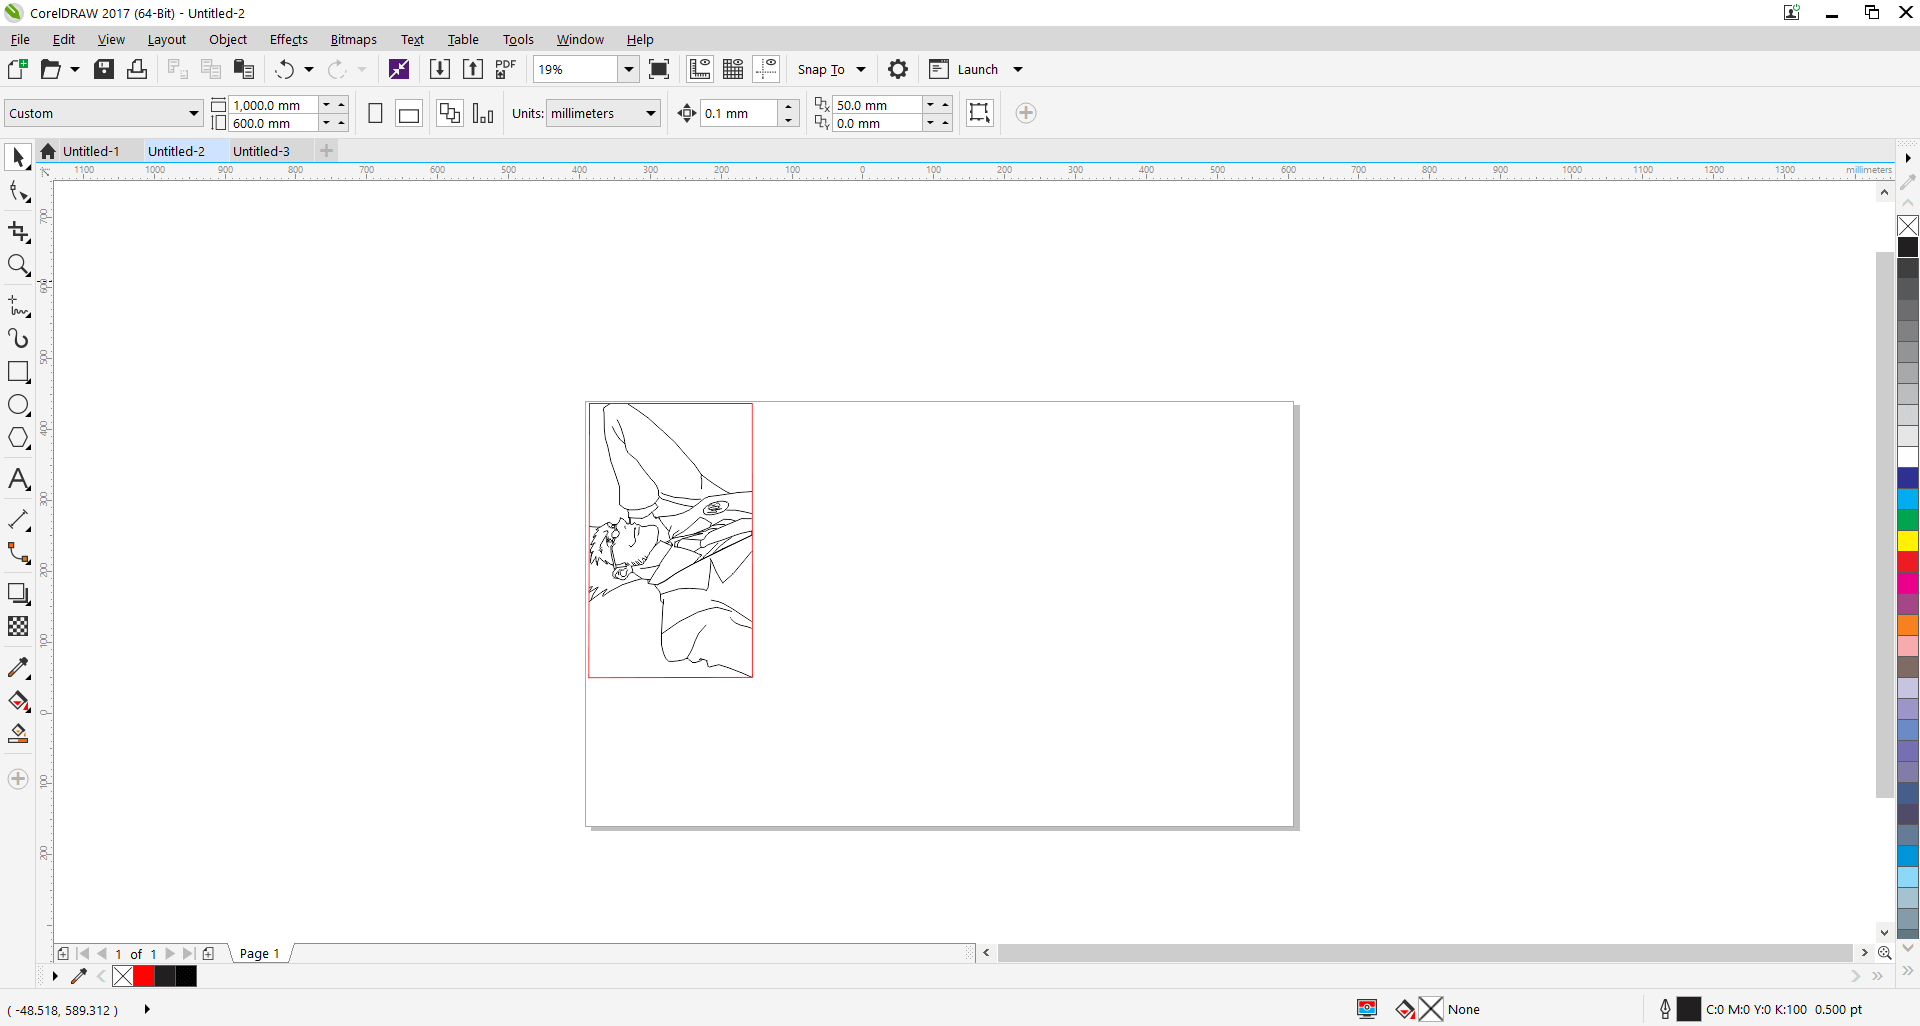Viewport: 1920px width, 1026px height.
Task: Select the Connector tool
Action: (18, 553)
